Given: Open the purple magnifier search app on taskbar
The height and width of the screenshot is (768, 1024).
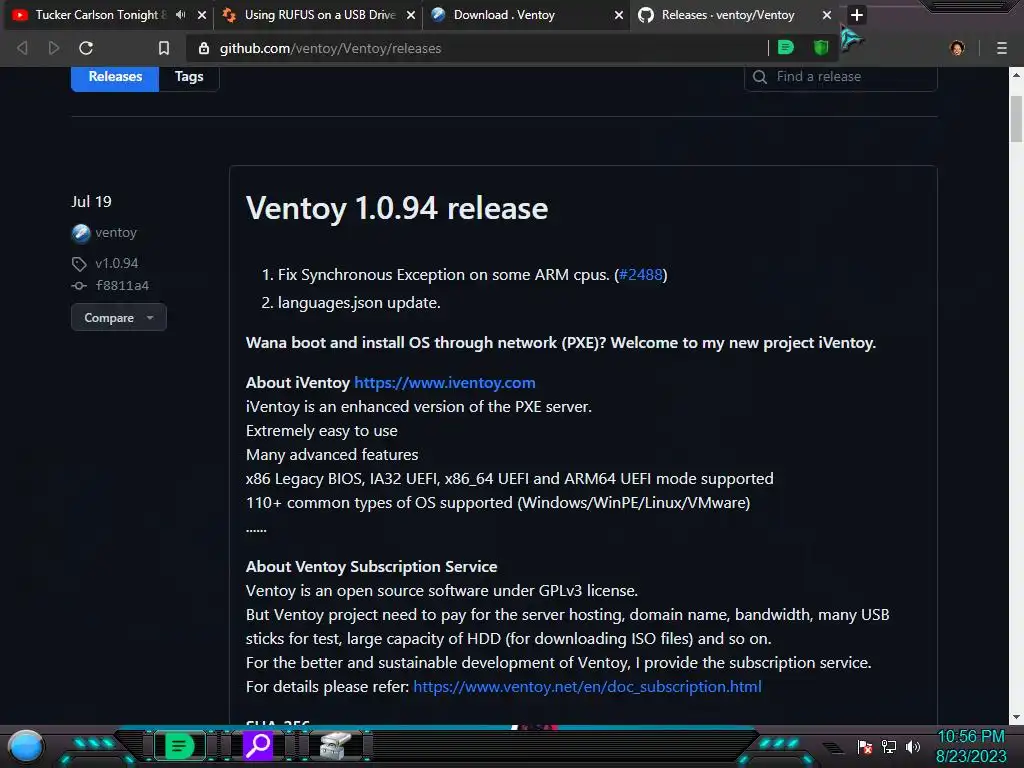Looking at the screenshot, I should click(x=258, y=745).
